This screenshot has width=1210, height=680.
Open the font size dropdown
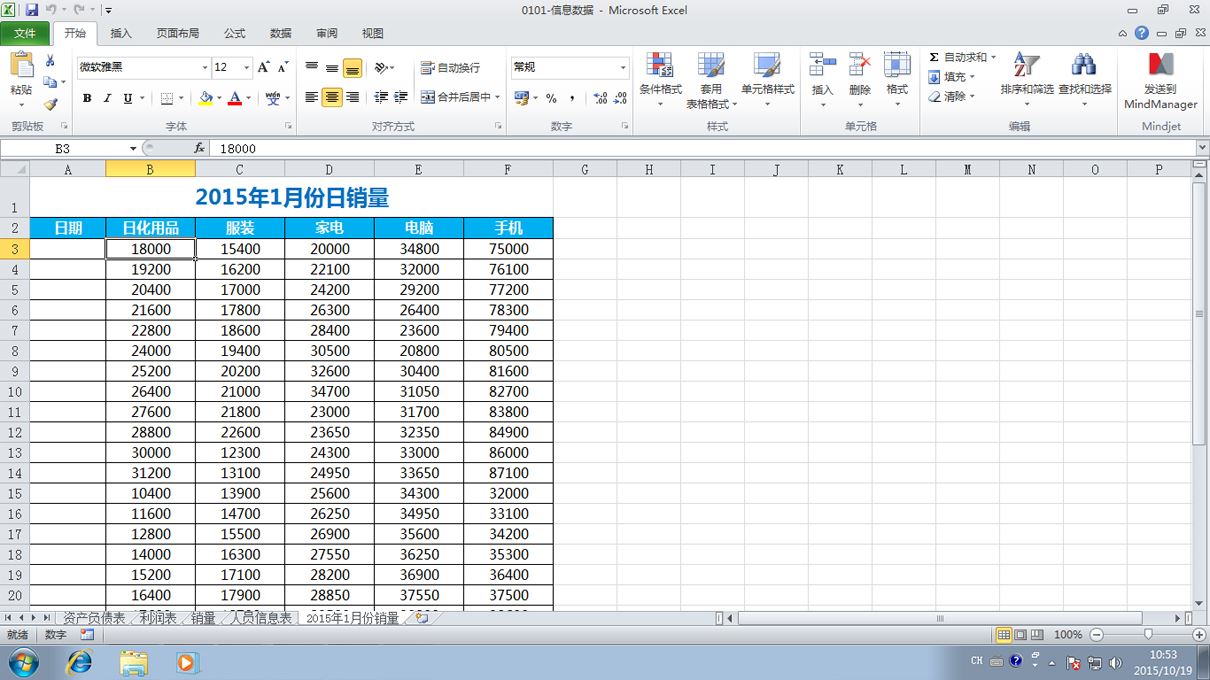(247, 67)
